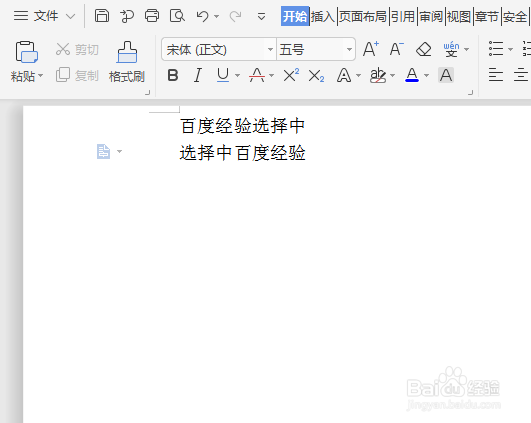Expand the highlight color dropdown
This screenshot has height=423, width=531.
[x=392, y=76]
